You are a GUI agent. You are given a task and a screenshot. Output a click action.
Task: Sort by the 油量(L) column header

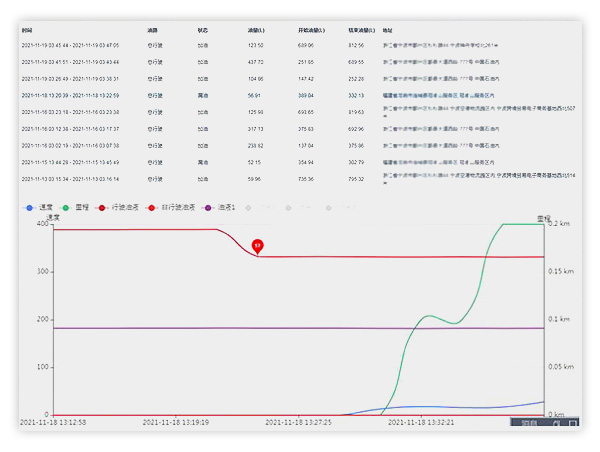click(x=255, y=30)
